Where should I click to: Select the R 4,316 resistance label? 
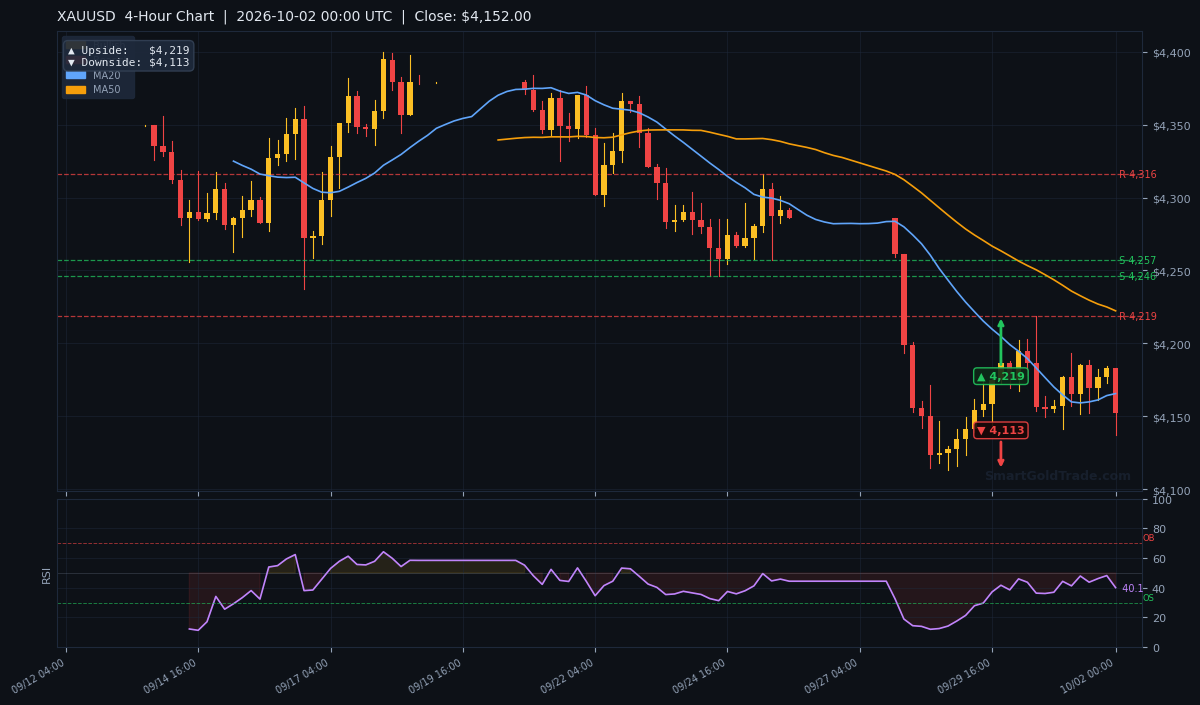click(x=1137, y=174)
